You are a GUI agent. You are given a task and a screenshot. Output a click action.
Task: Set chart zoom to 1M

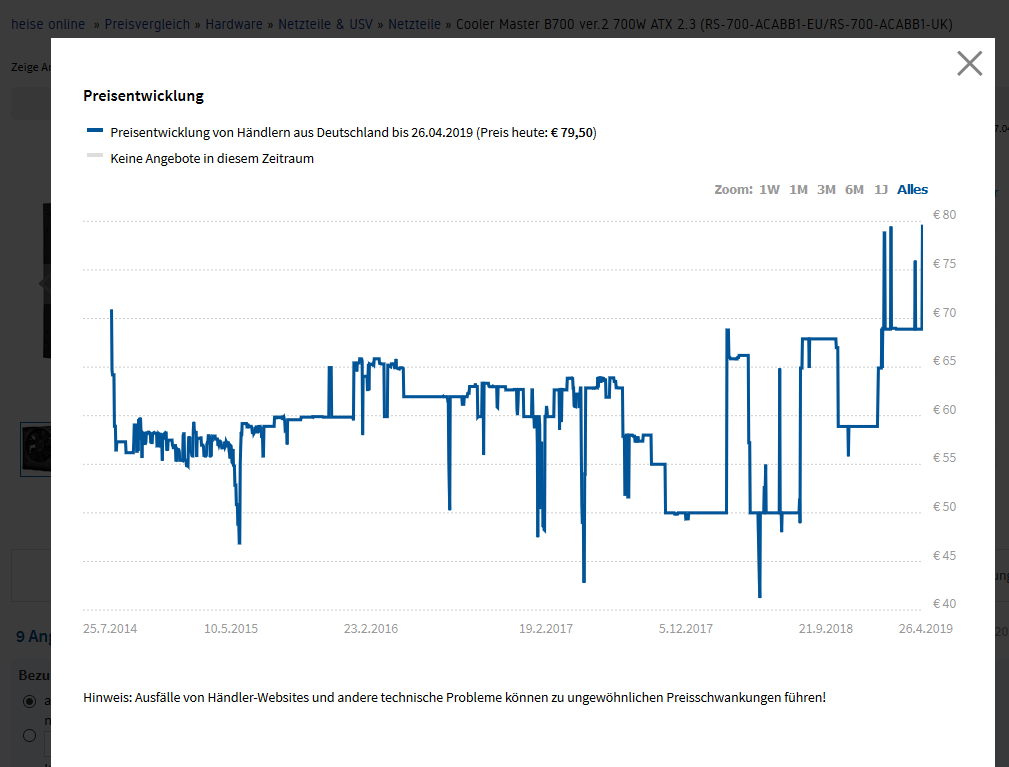(x=798, y=190)
